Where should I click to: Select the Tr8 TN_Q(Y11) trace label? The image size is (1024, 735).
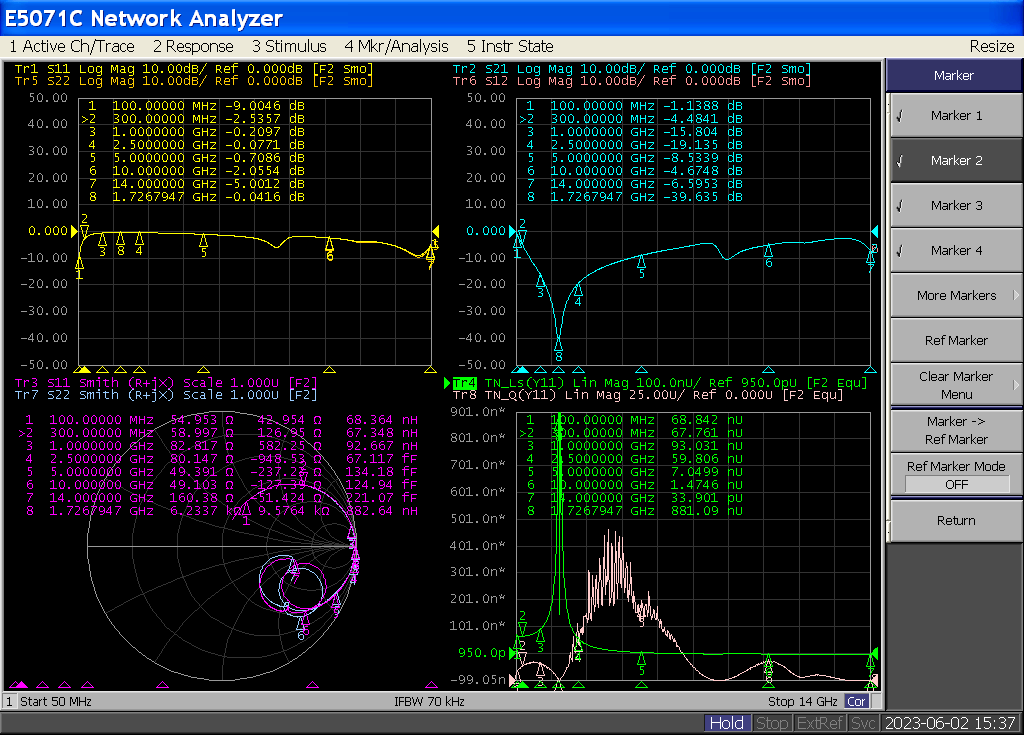click(x=648, y=395)
